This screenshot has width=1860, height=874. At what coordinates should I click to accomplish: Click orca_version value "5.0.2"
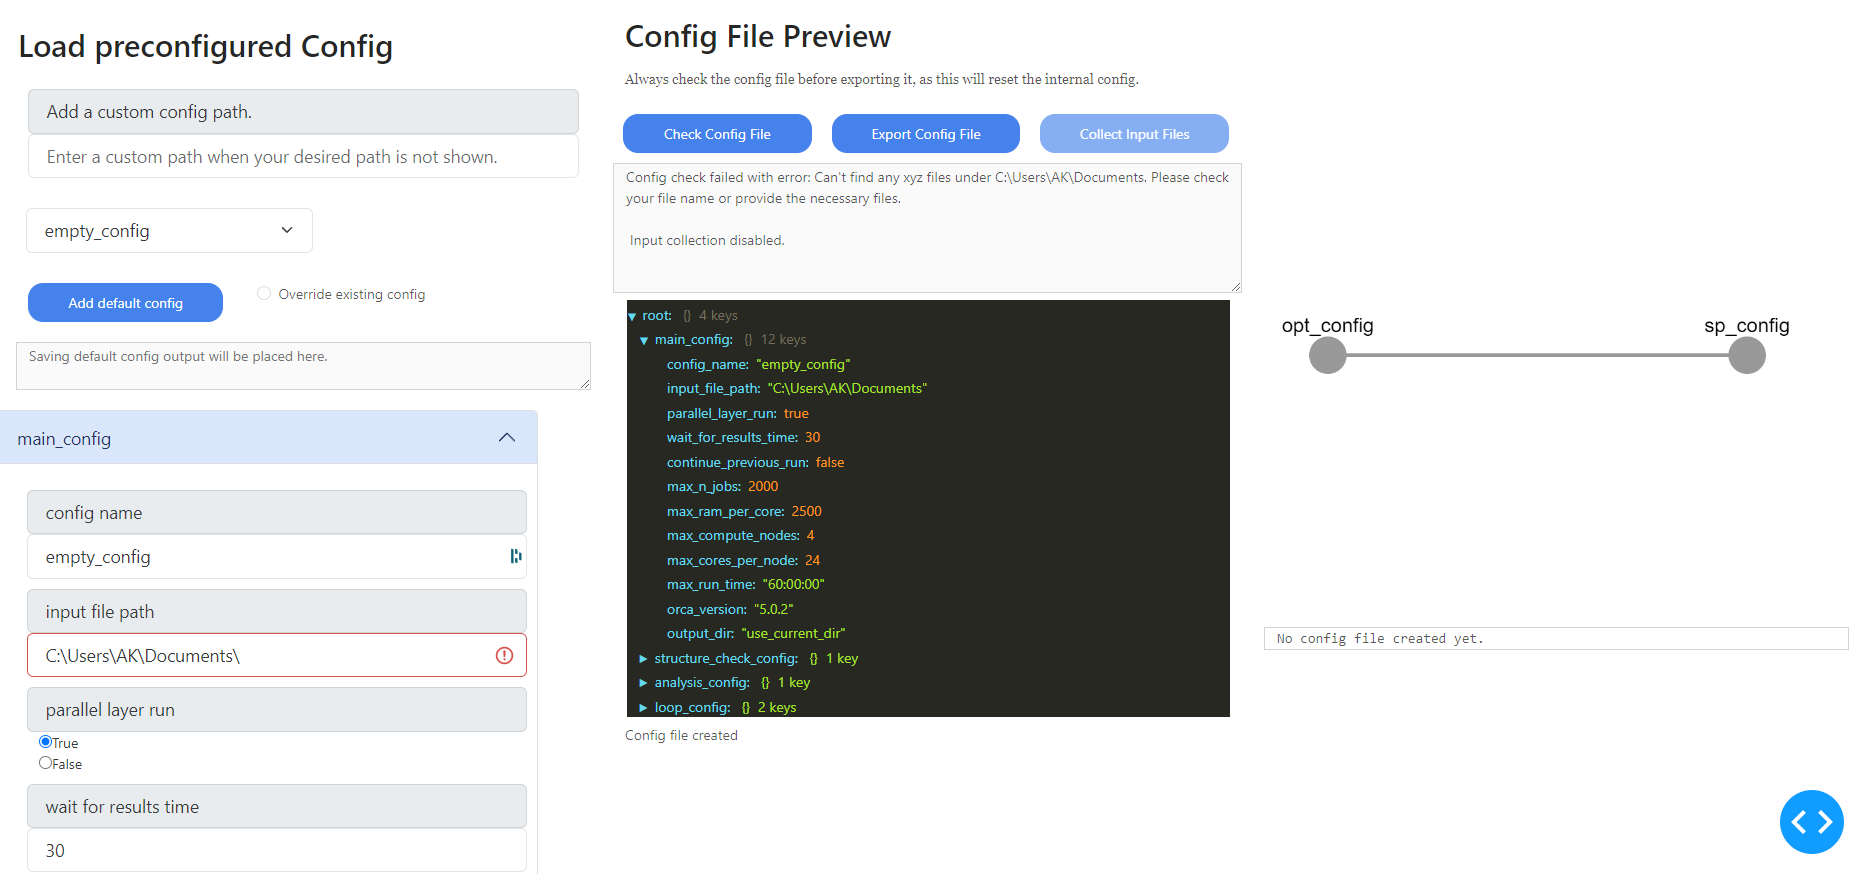pyautogui.click(x=774, y=609)
